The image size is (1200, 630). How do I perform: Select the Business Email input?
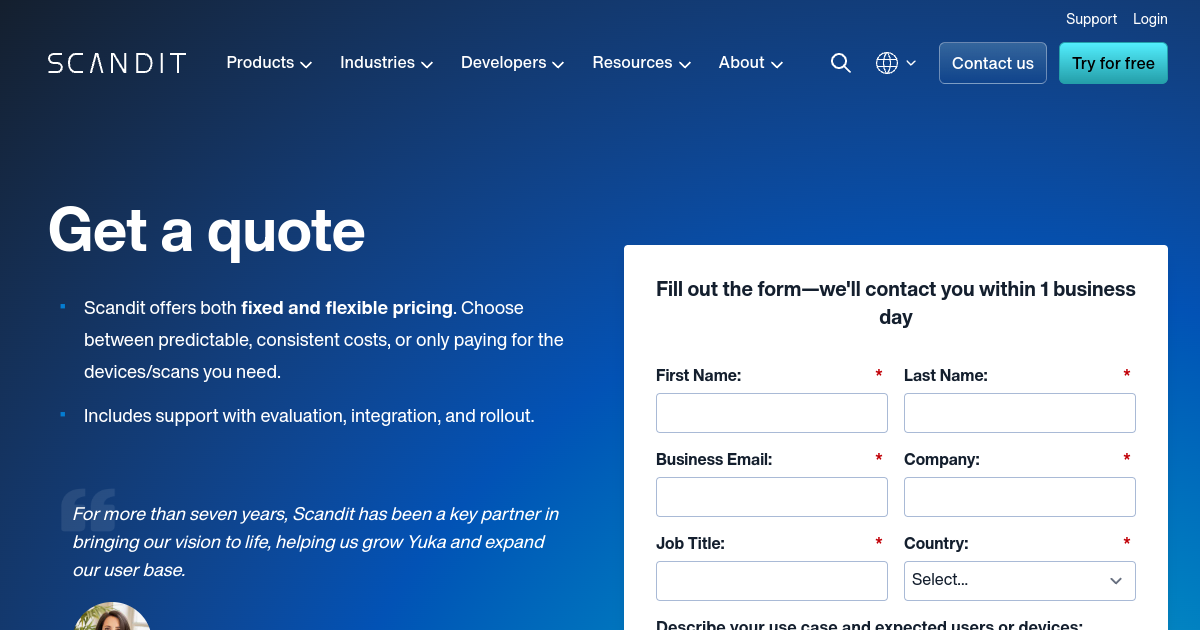[771, 496]
